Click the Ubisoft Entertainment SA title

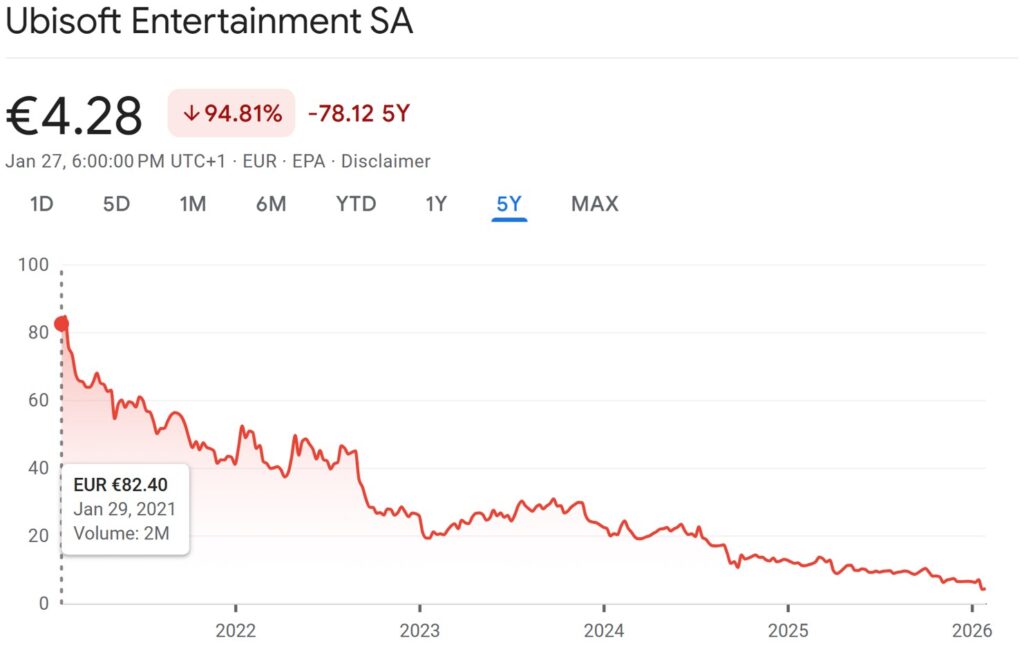coord(209,23)
